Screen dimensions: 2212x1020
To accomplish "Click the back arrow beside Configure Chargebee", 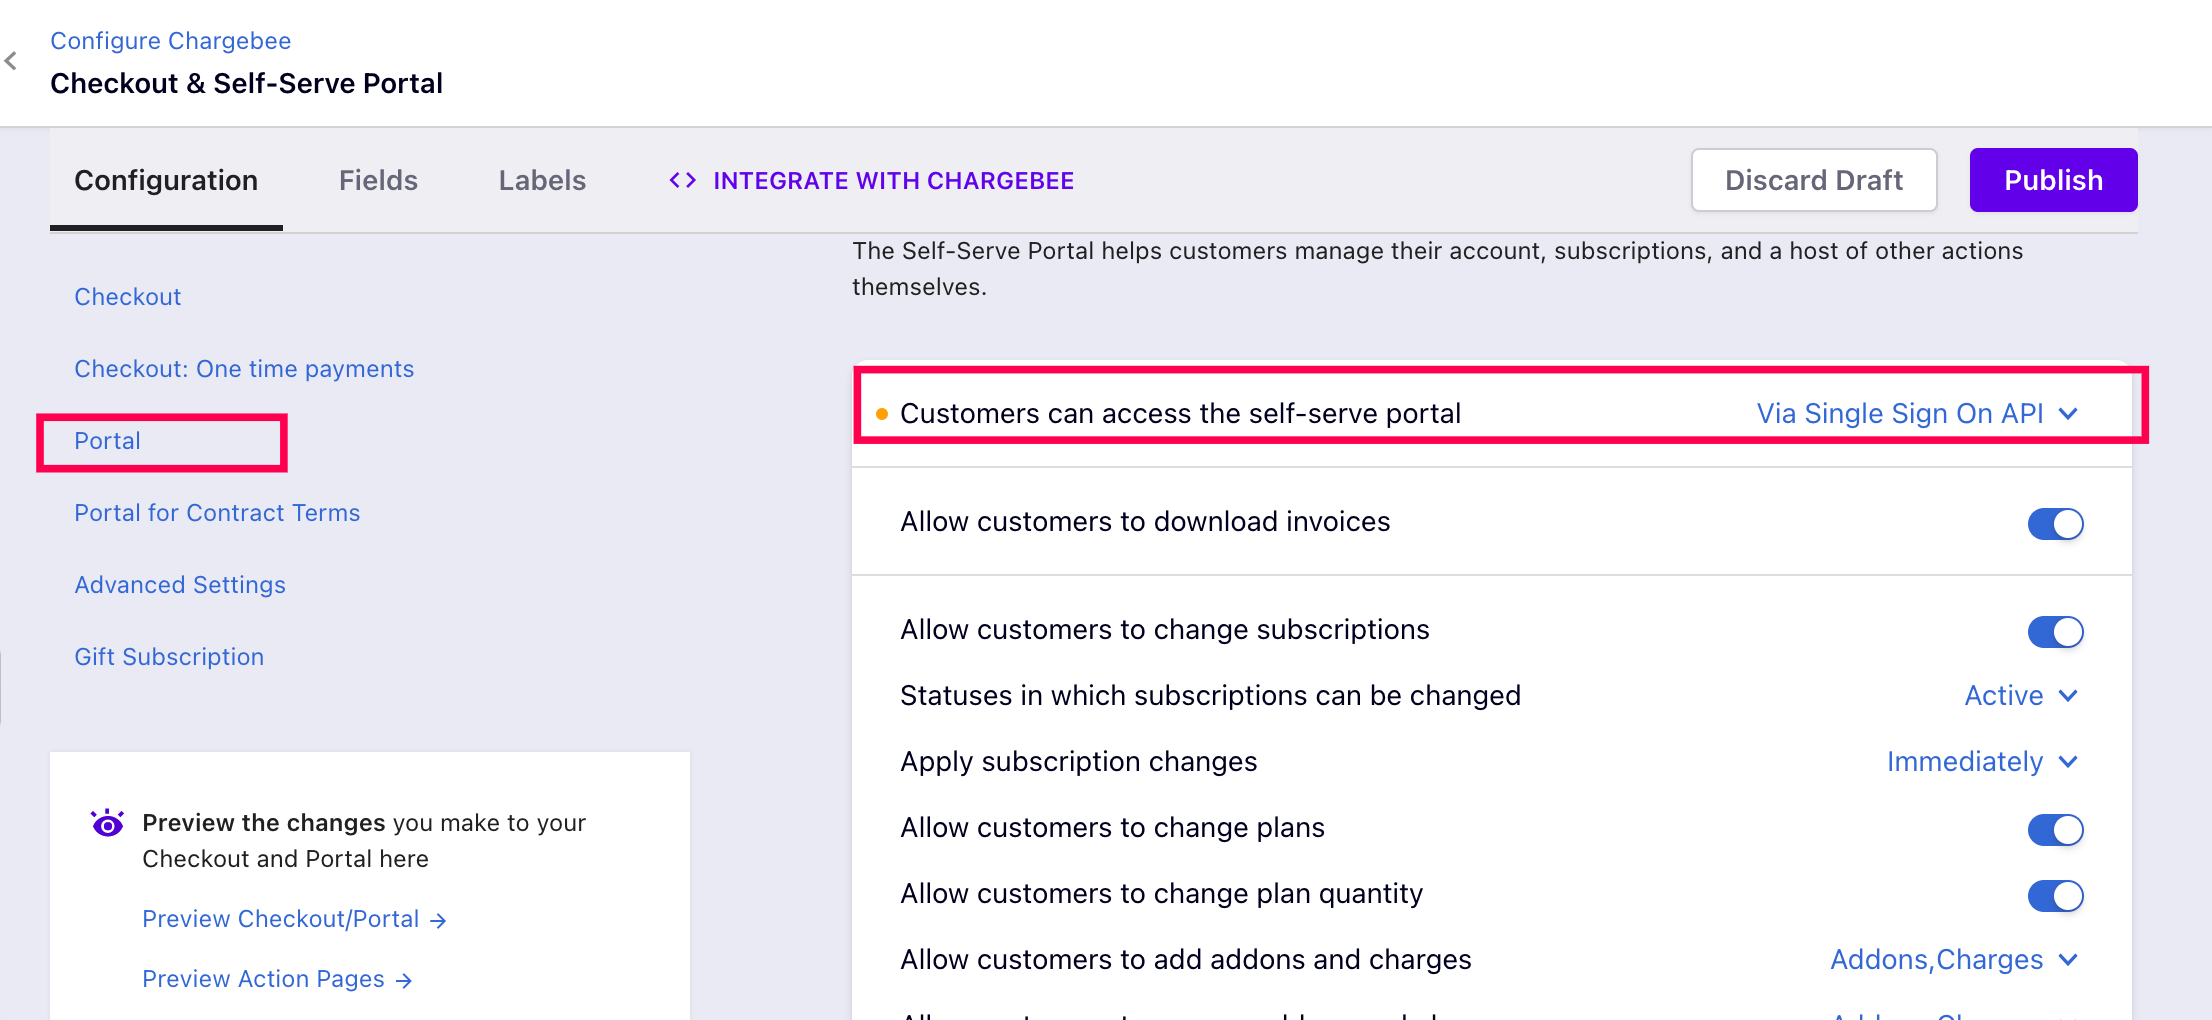I will click(x=11, y=61).
